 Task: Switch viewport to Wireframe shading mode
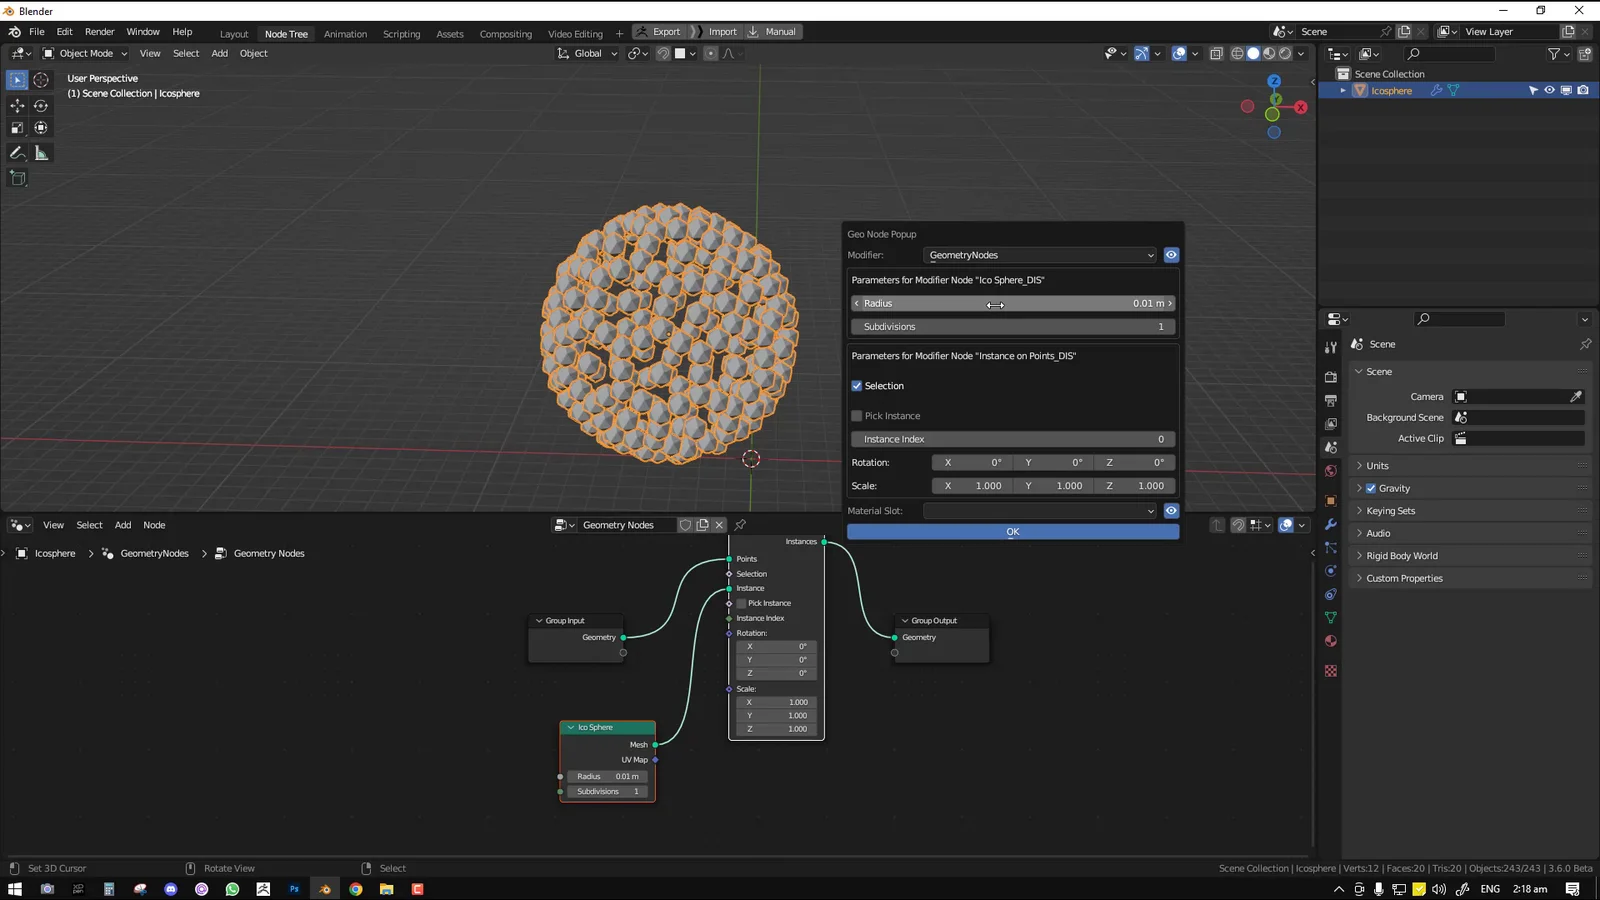[1236, 53]
